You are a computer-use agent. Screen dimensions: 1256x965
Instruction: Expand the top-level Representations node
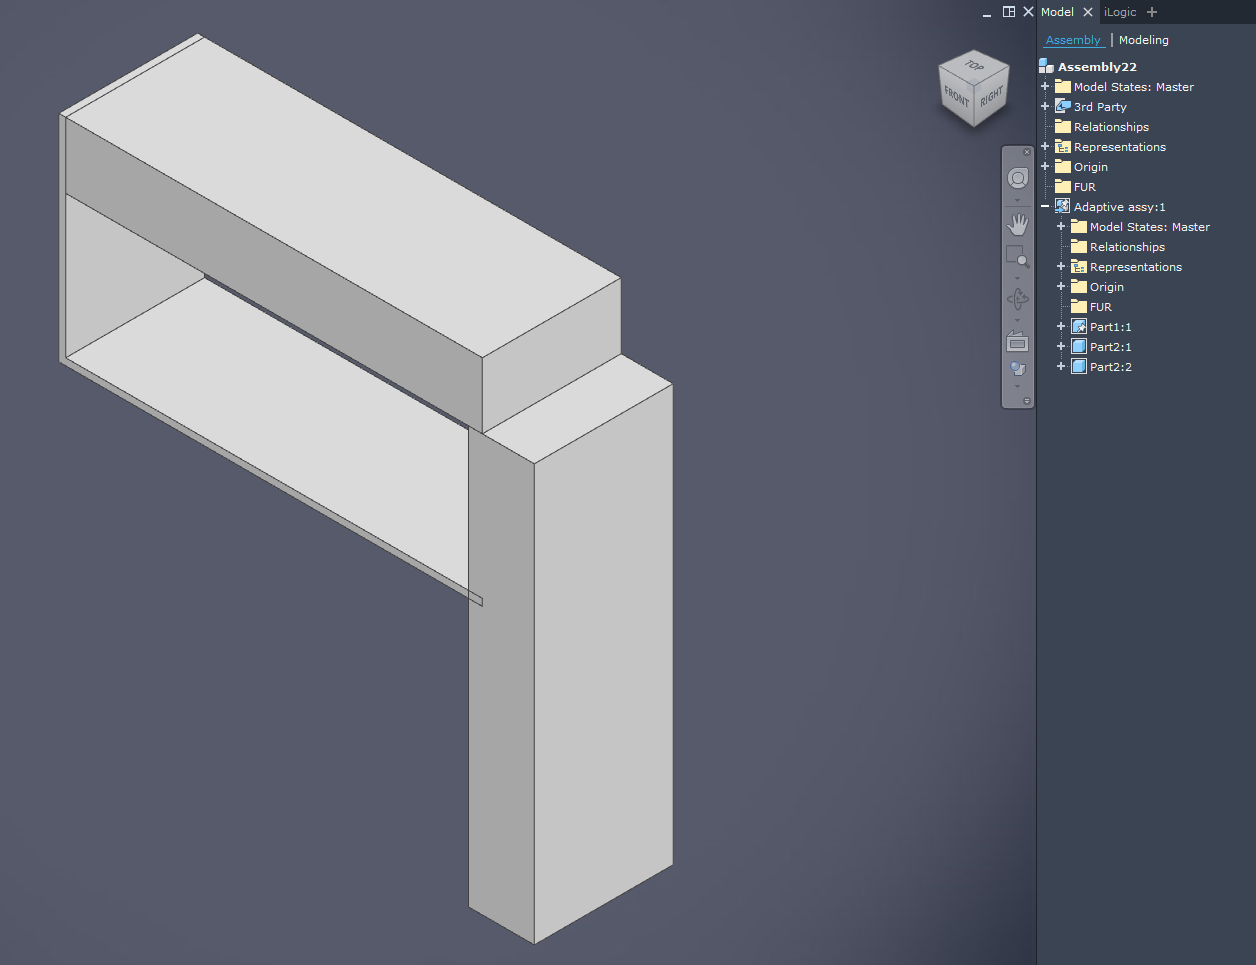(x=1045, y=146)
